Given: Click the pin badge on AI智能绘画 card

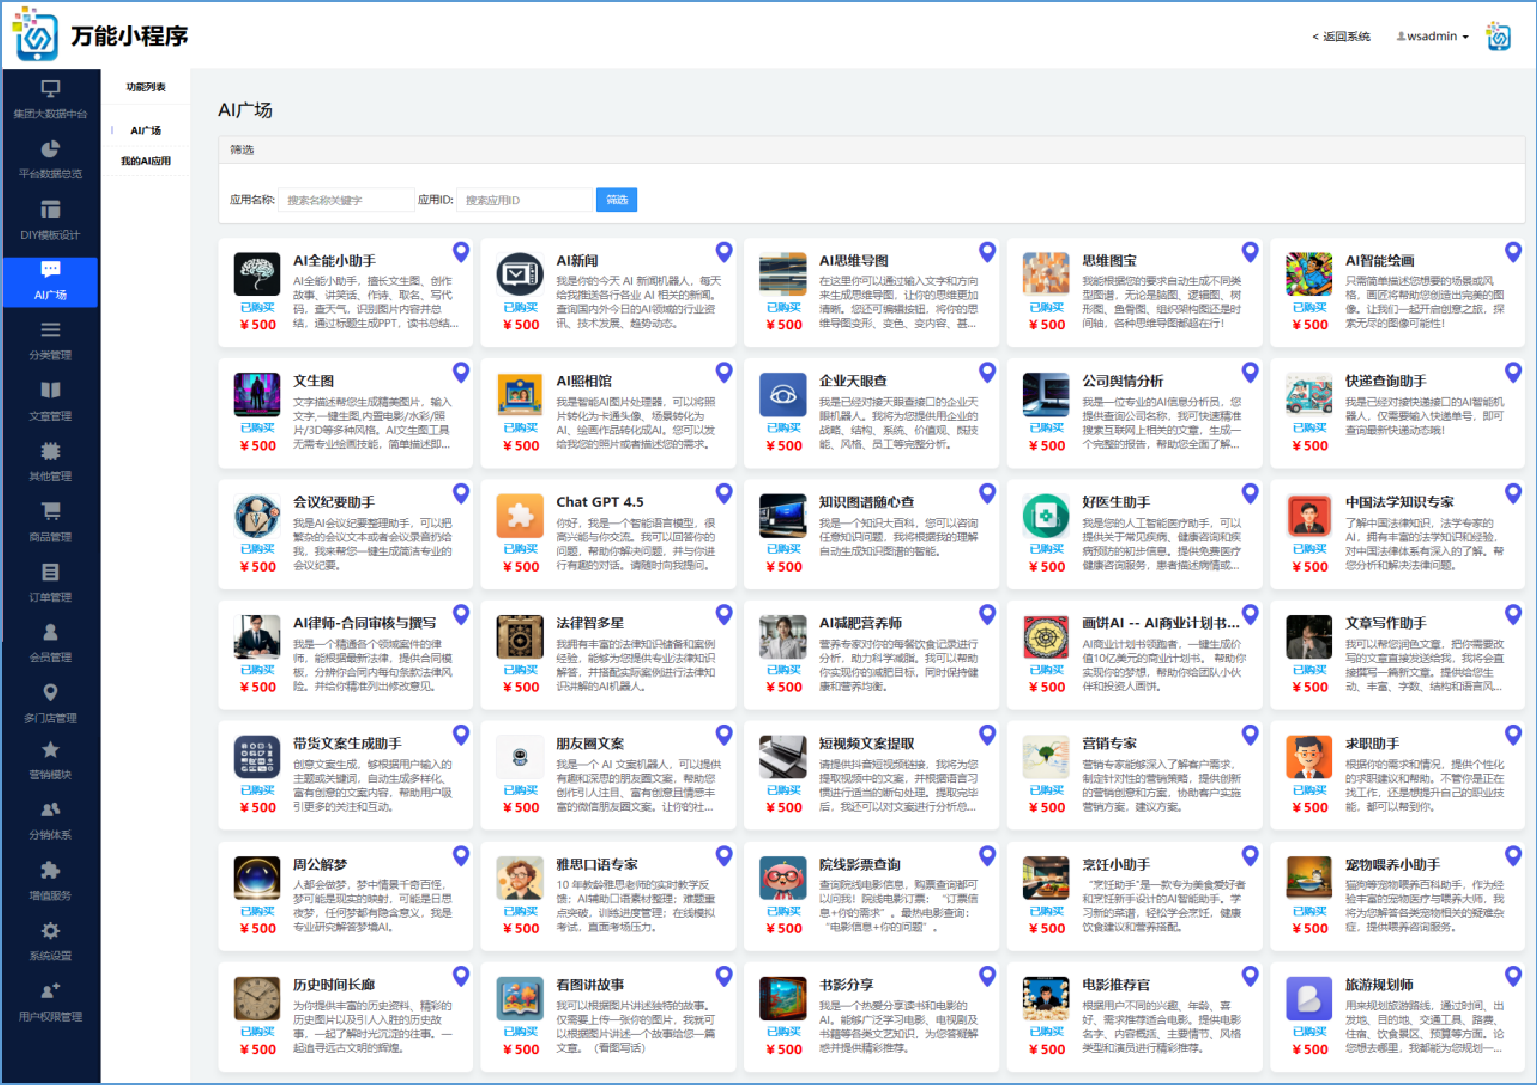Looking at the screenshot, I should tap(1513, 251).
